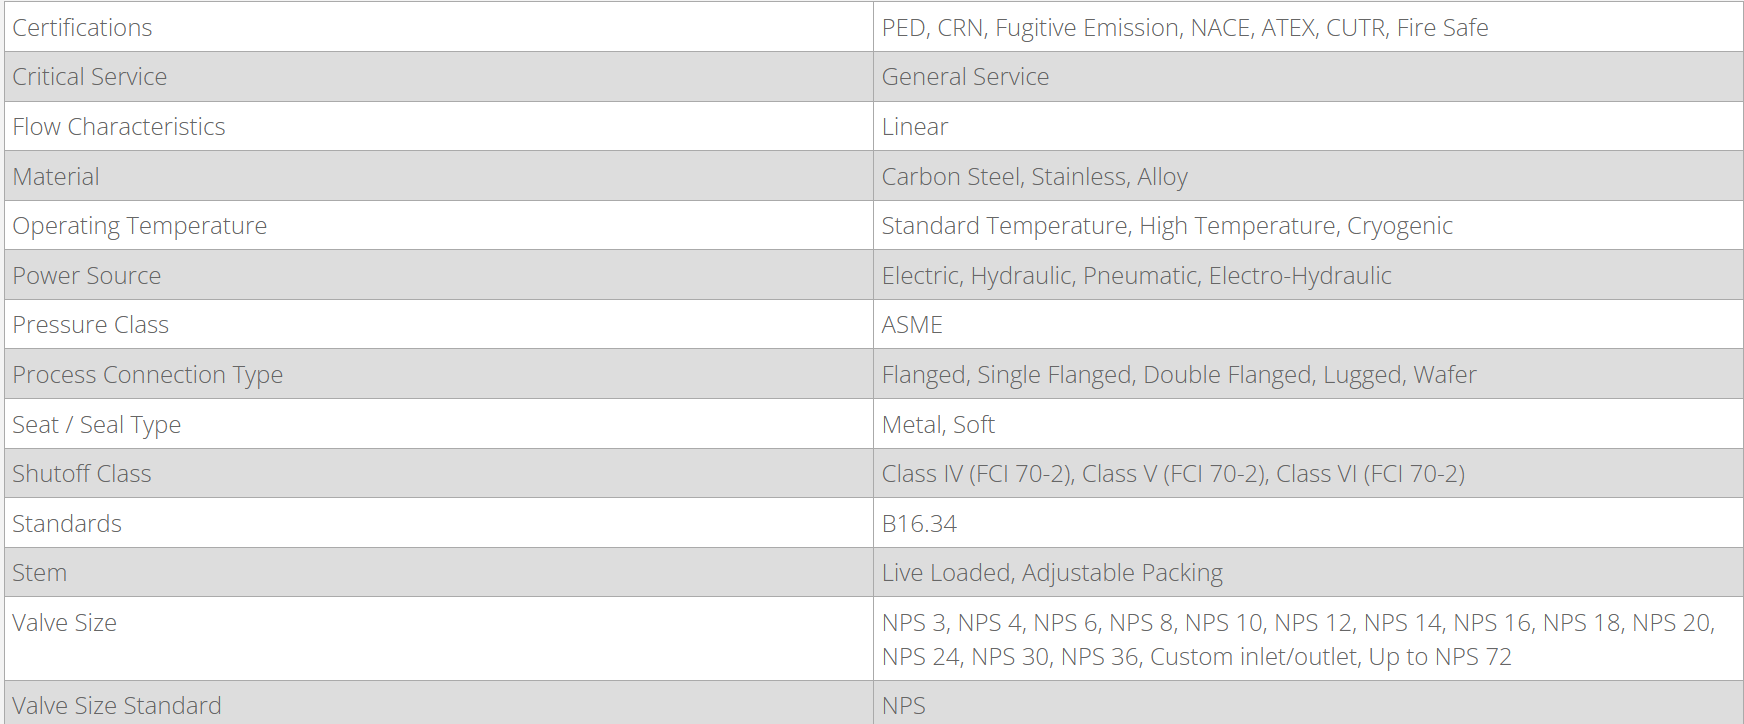Click the Live Loaded, Adjustable Packing value
The height and width of the screenshot is (724, 1744).
1052,573
